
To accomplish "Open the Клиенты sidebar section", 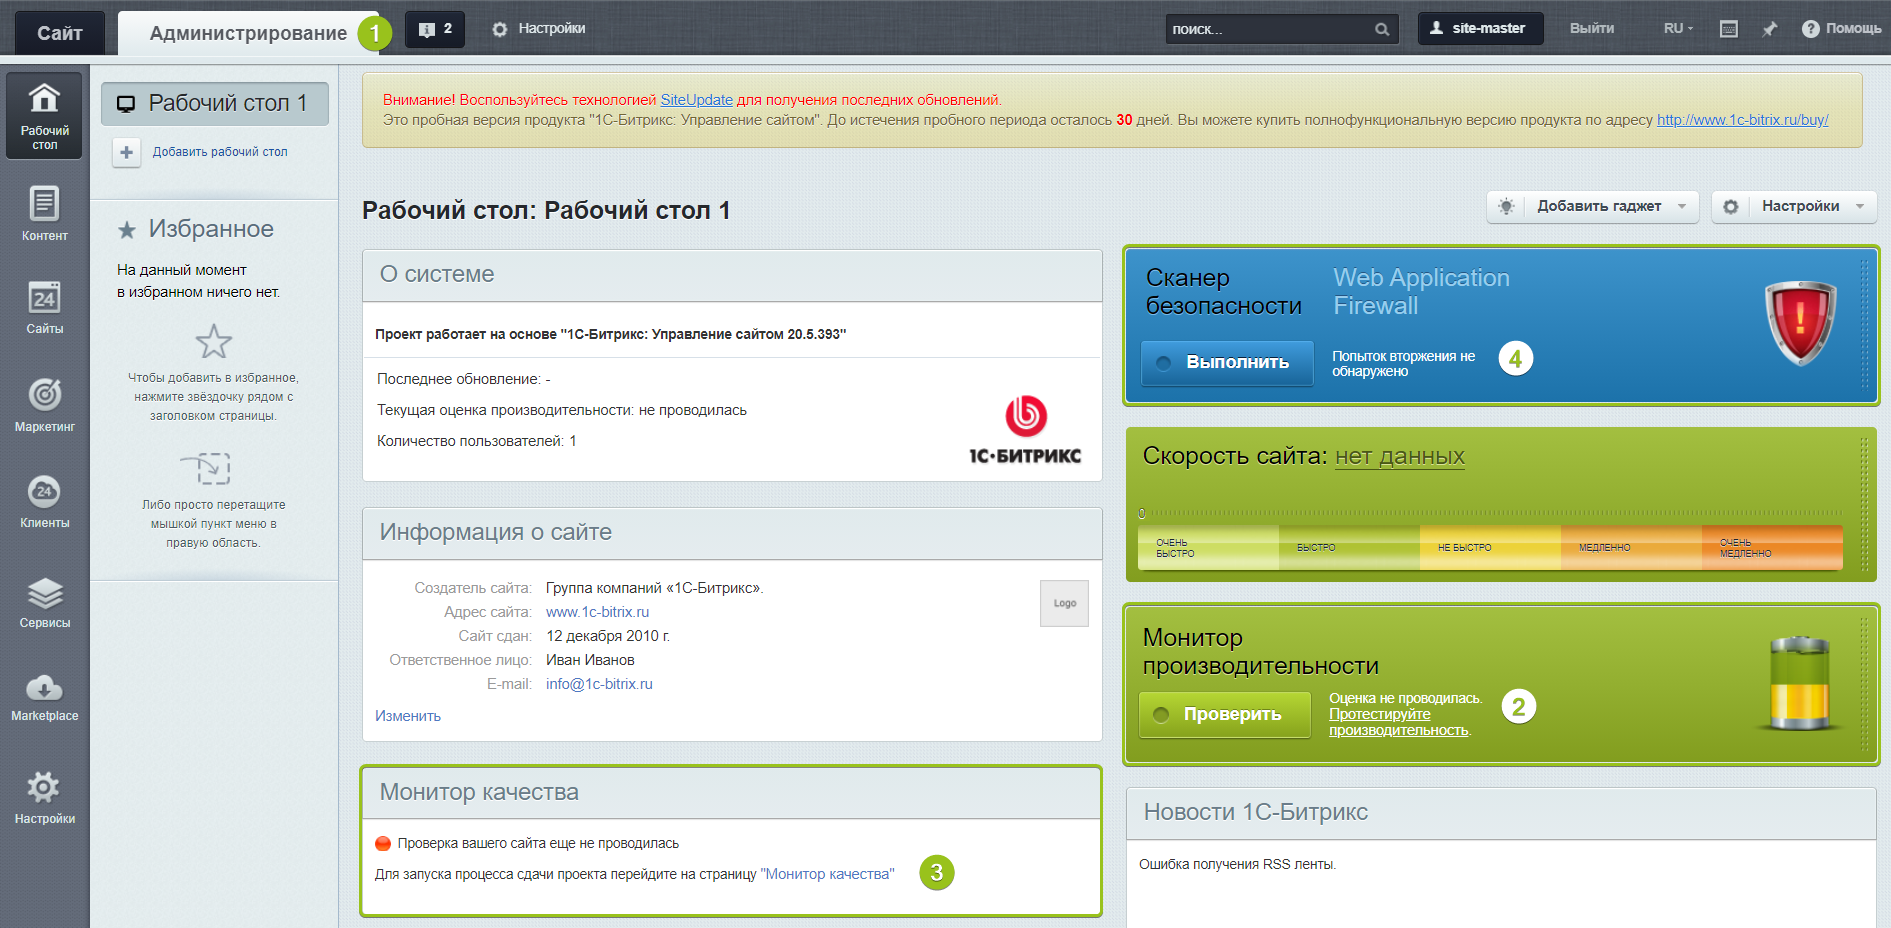I will 45,501.
